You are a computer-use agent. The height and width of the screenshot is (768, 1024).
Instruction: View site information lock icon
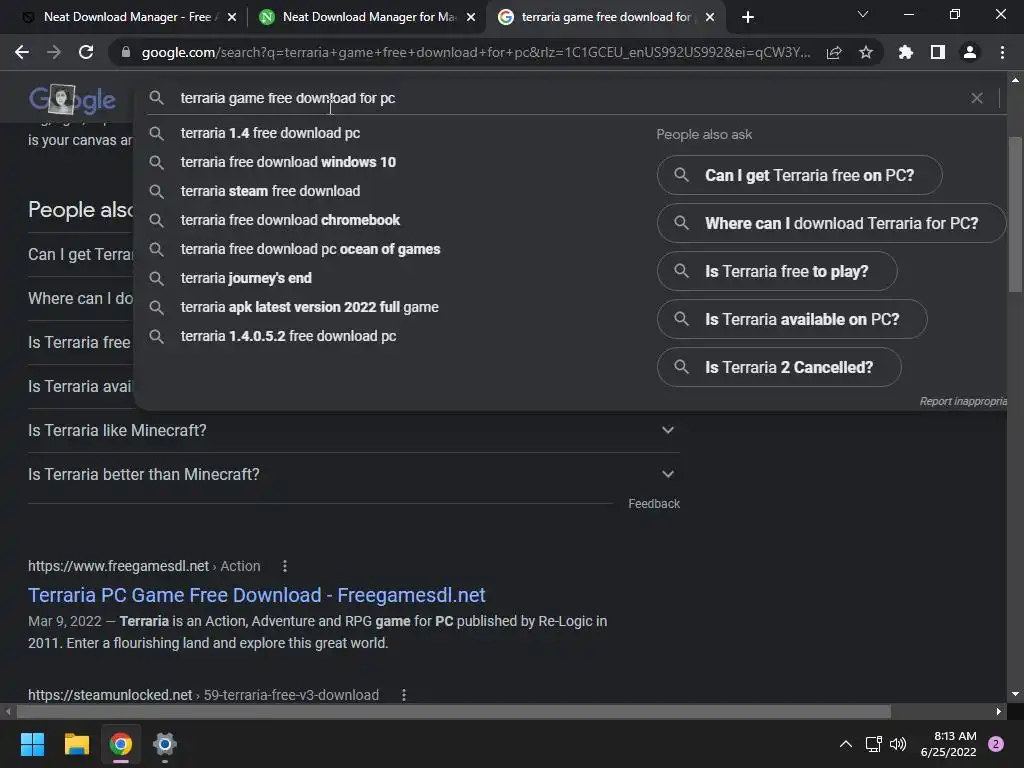[125, 52]
